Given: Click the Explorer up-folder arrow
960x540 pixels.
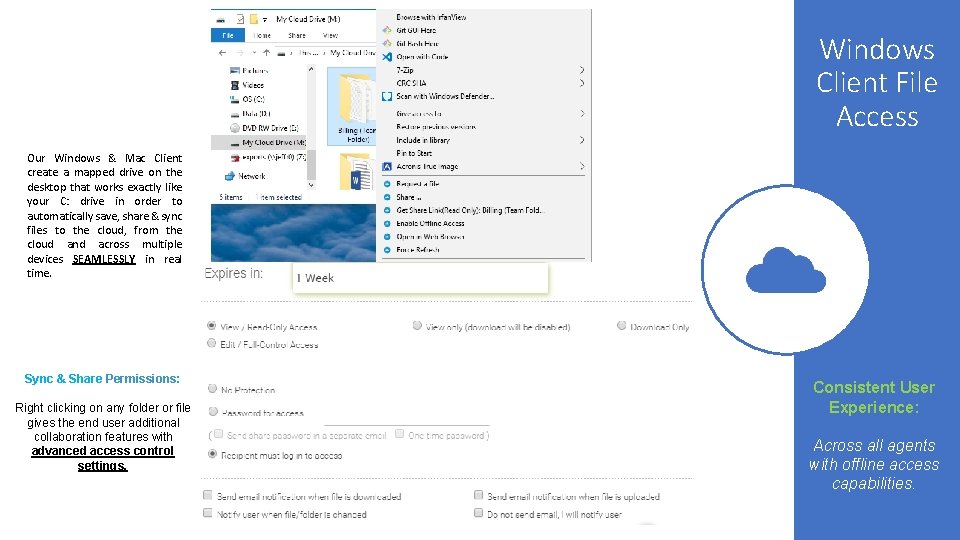Looking at the screenshot, I should coord(266,53).
